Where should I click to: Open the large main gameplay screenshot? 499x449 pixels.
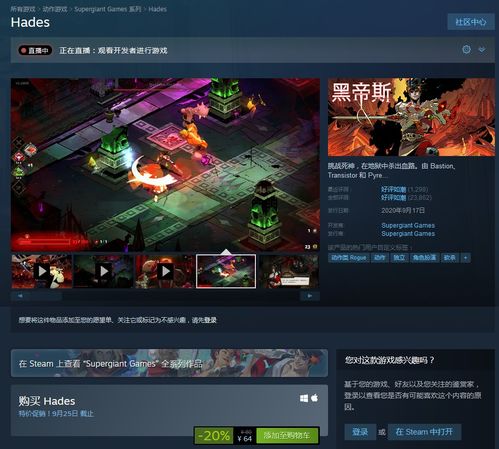point(165,165)
